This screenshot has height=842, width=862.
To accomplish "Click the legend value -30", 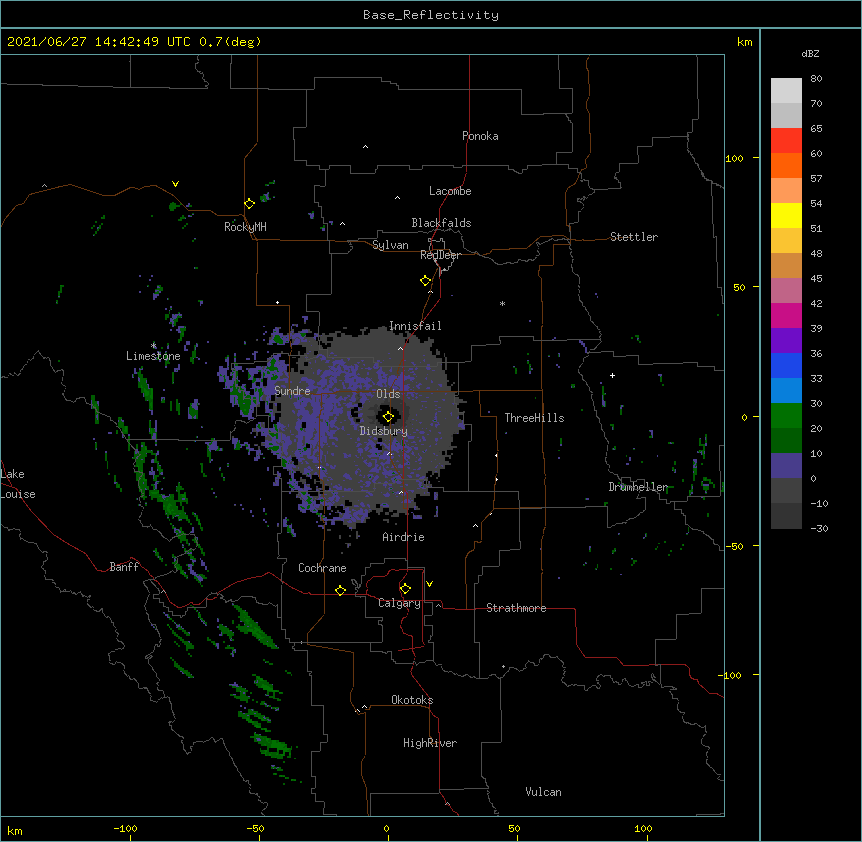I will pos(819,529).
